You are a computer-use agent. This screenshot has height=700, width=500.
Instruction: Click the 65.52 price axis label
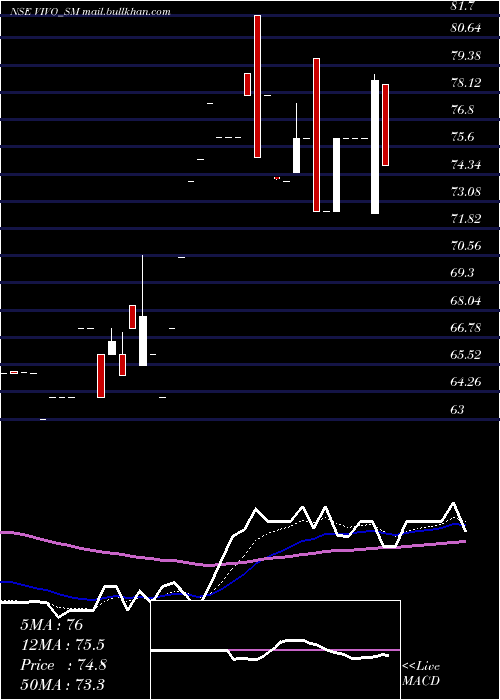pos(466,355)
